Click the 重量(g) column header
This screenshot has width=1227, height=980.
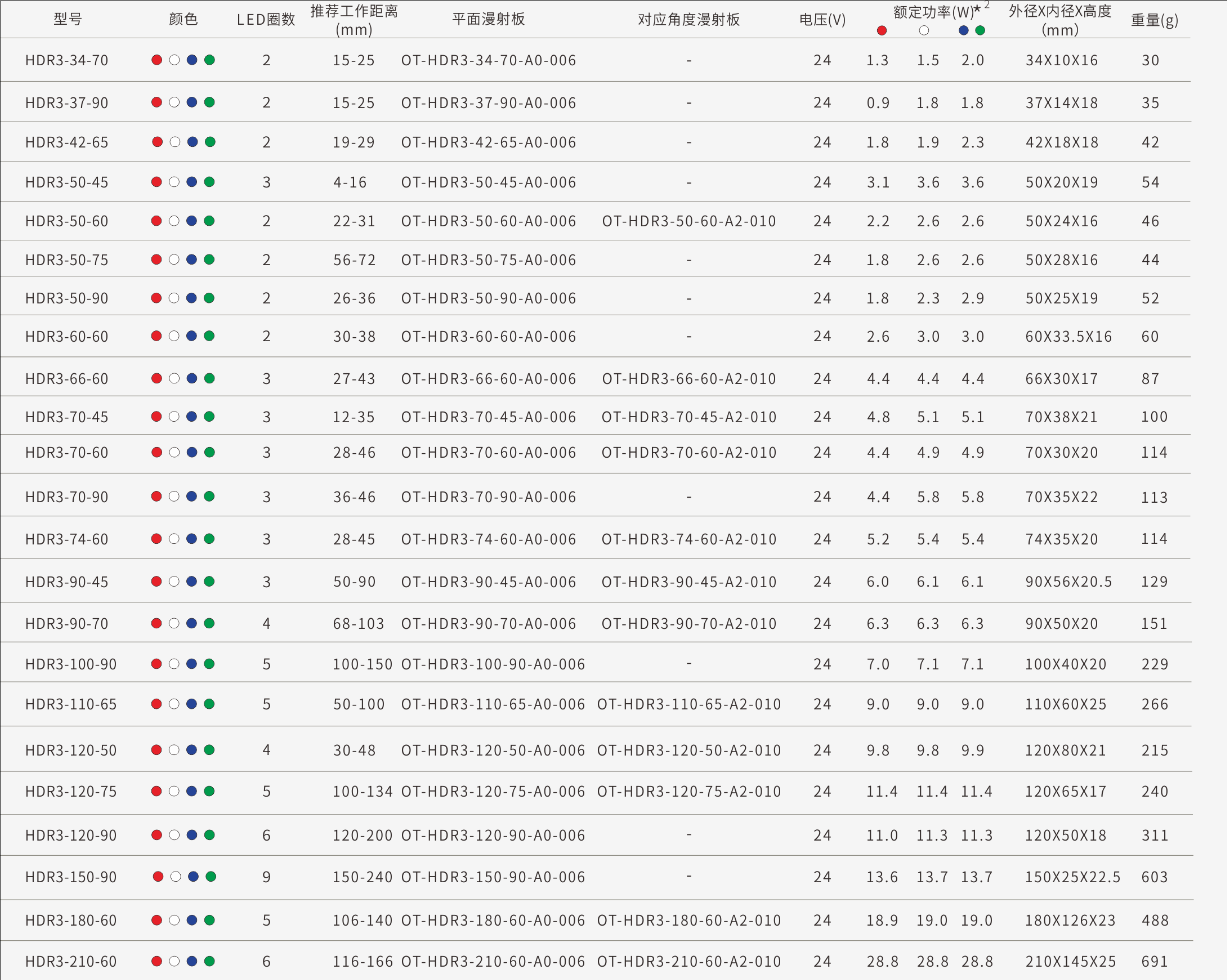1154,19
